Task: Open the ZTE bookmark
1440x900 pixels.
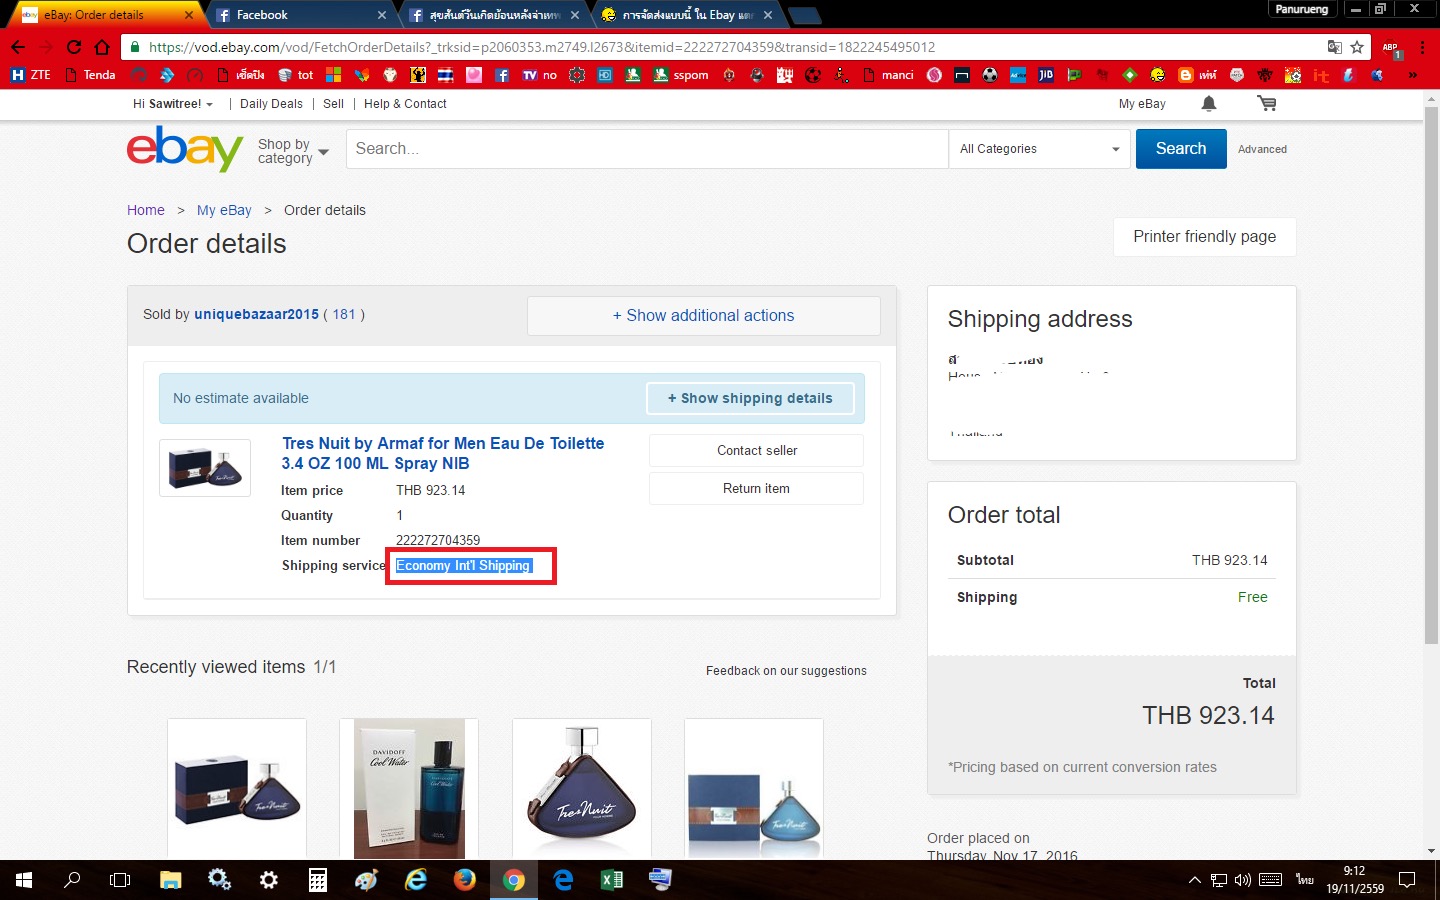Action: [x=30, y=75]
